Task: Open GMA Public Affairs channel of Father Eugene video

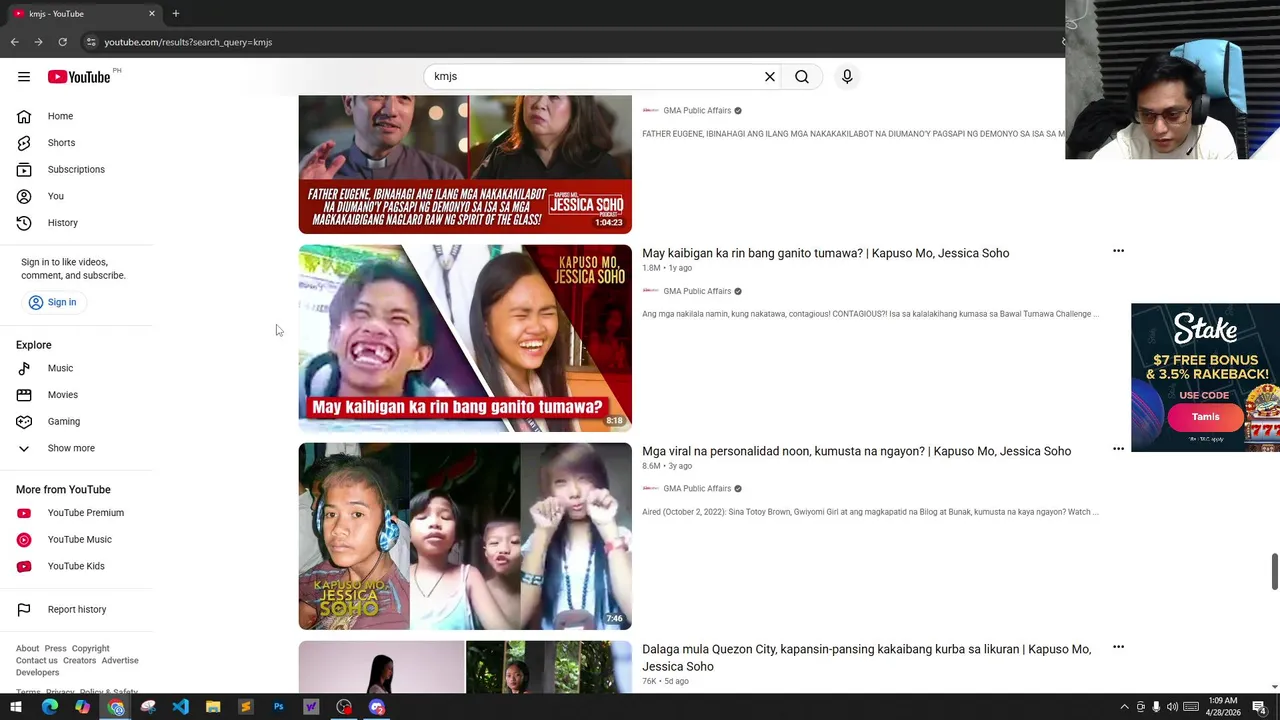Action: 697,111
